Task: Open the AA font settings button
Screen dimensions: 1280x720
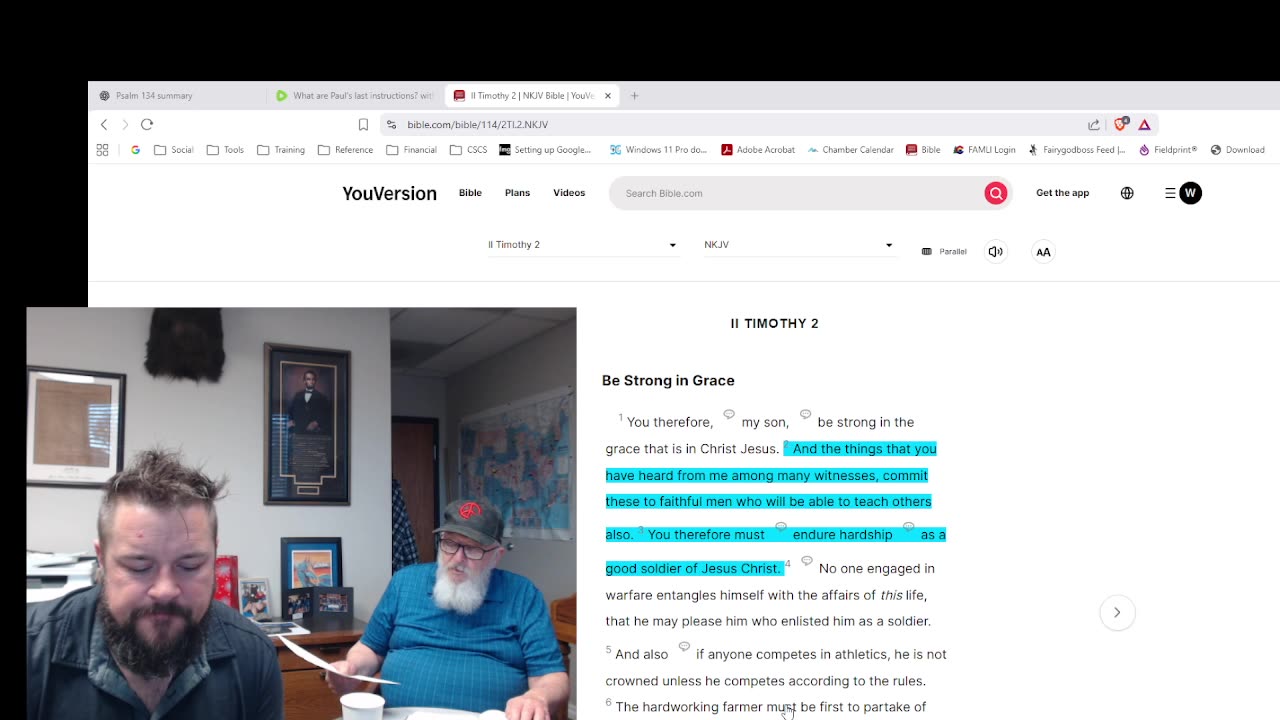Action: [x=1043, y=252]
